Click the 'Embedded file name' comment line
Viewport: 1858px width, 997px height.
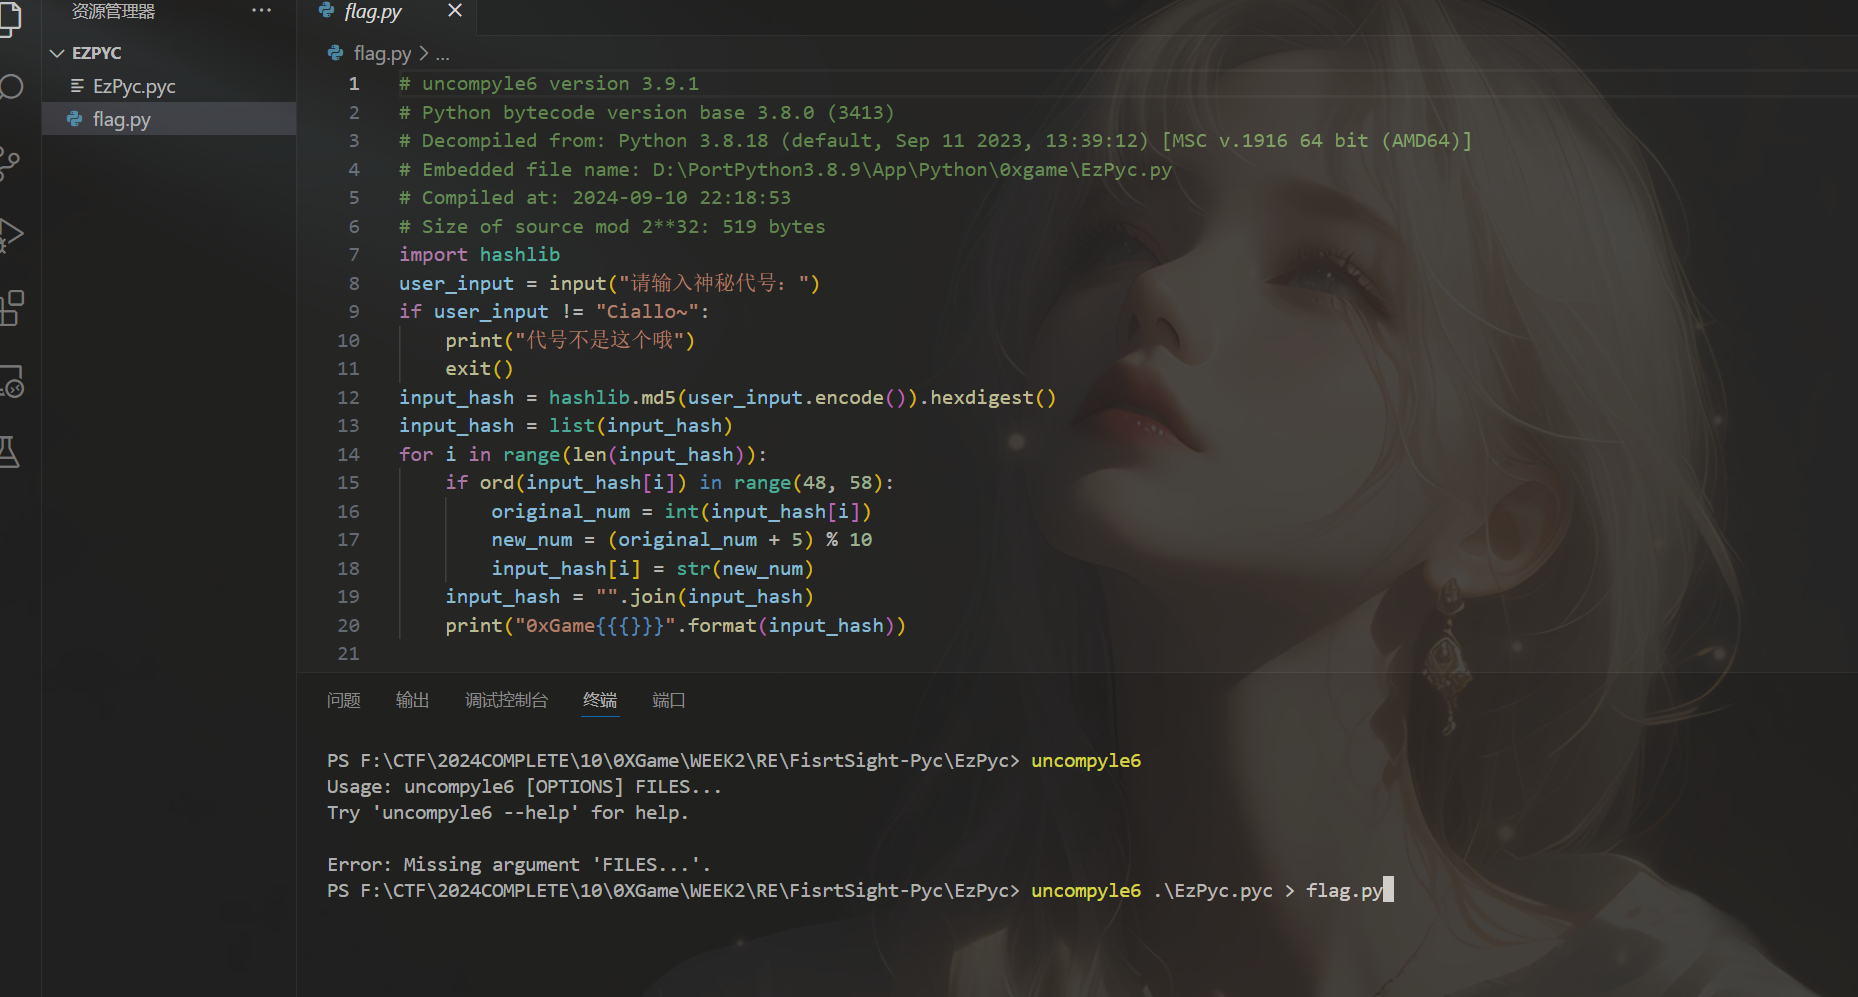click(785, 170)
